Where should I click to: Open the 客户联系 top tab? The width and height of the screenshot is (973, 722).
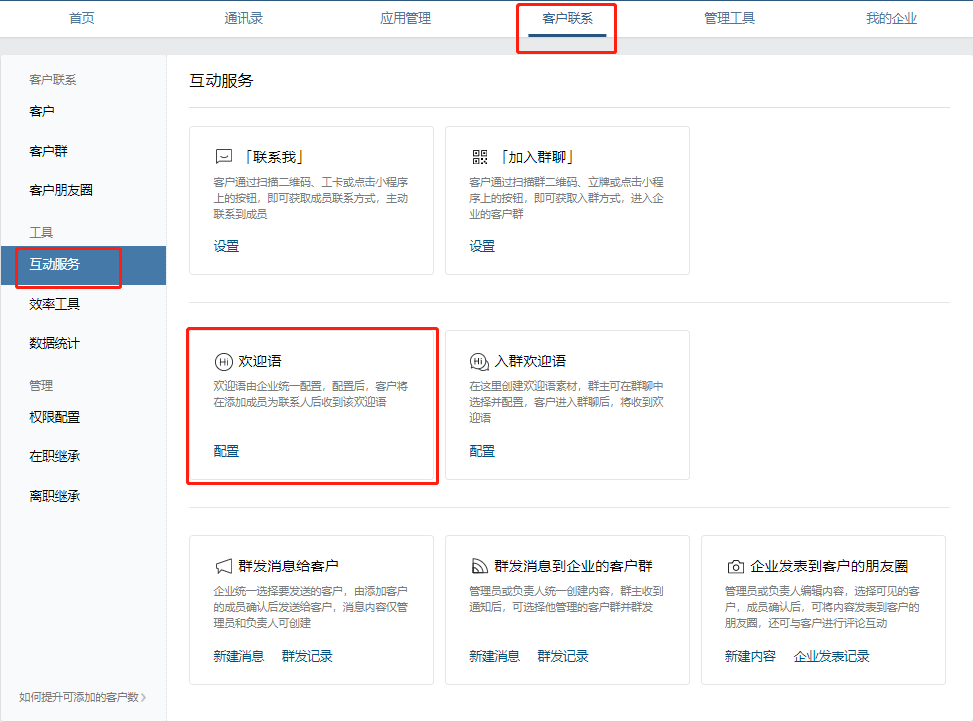click(567, 18)
